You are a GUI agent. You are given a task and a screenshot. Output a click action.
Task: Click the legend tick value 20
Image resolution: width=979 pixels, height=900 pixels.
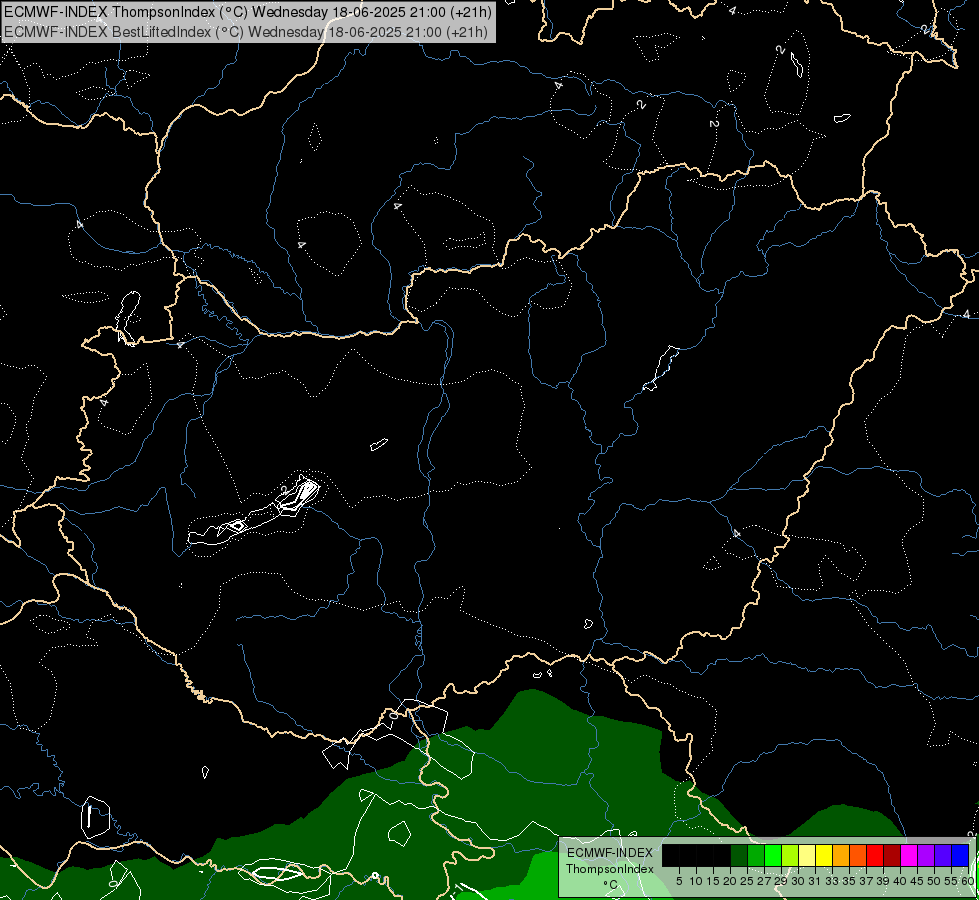coord(730,881)
